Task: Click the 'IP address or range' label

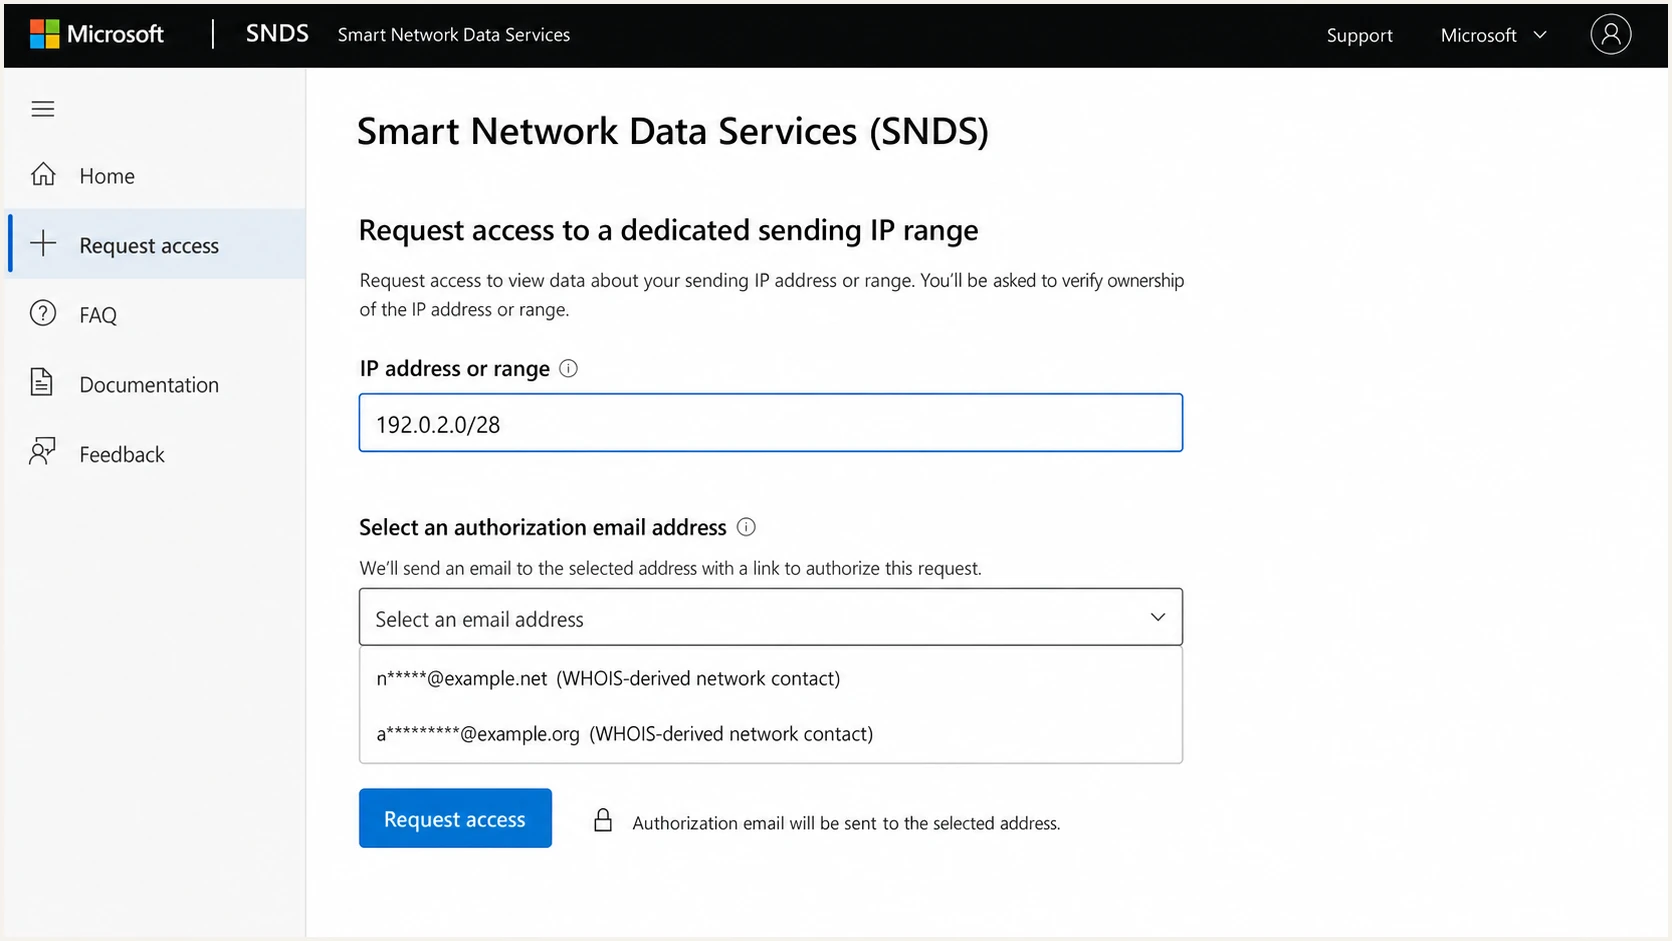Action: coord(455,368)
